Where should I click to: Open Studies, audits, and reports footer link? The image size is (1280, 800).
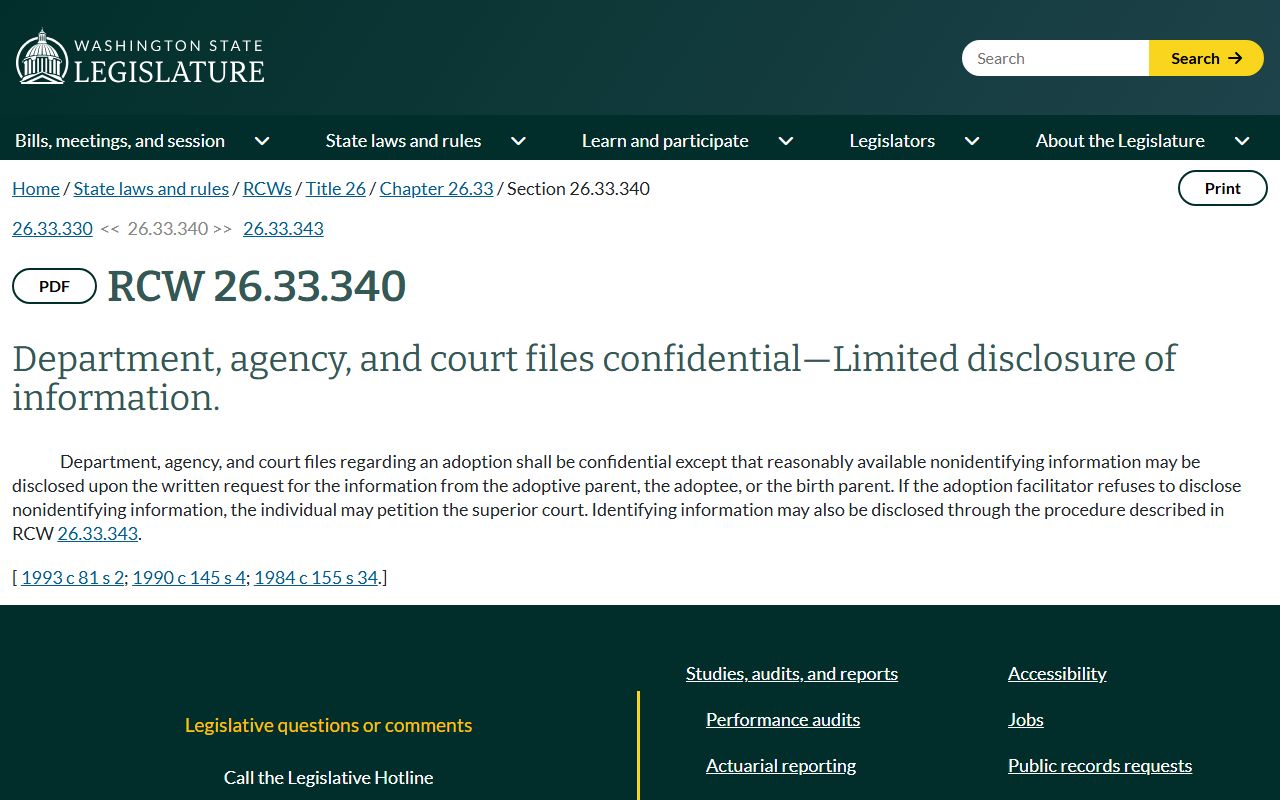792,673
